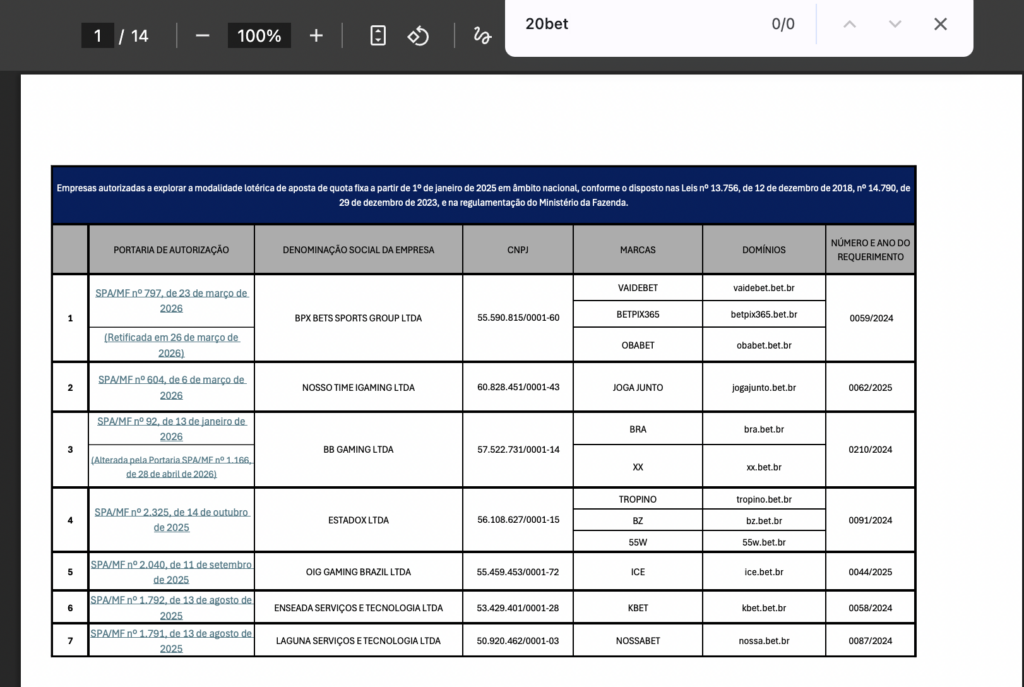Open link SPA/MF nº 2.040, de 11 de setembro
1024x687 pixels.
[x=171, y=572]
